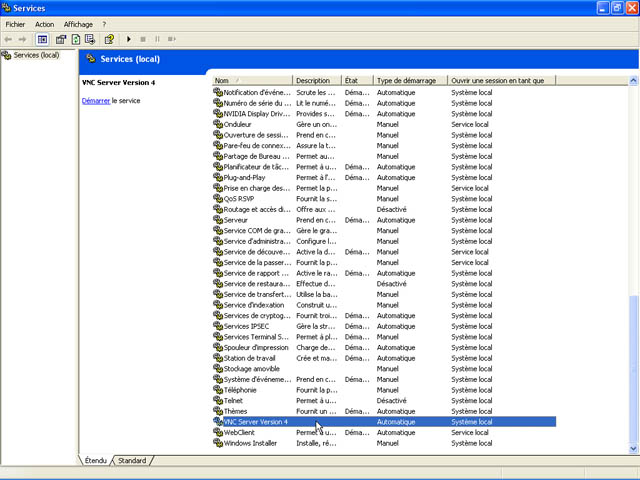This screenshot has height=480, width=640.
Task: Click gear icon of QoS RSVP service
Action: click(218, 199)
